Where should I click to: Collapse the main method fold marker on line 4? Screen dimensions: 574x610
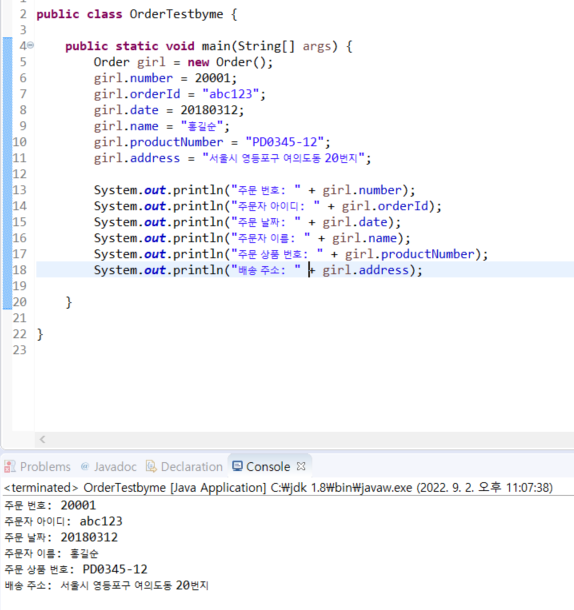[31, 46]
